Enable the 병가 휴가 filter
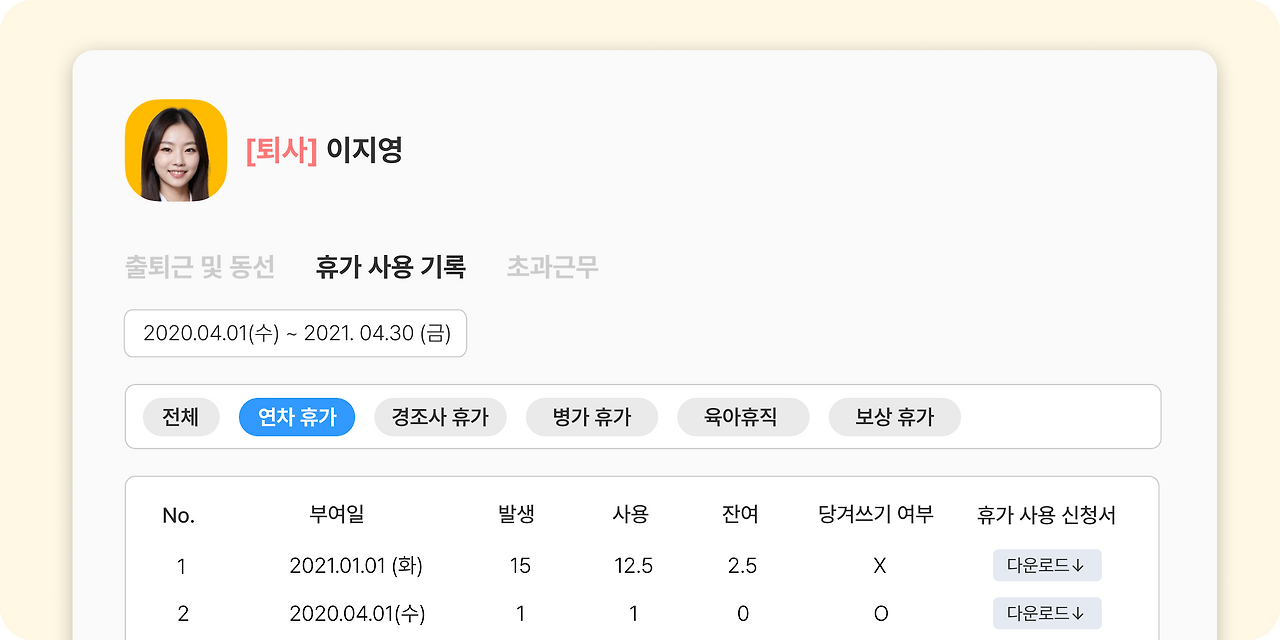This screenshot has width=1280, height=640. [x=591, y=417]
